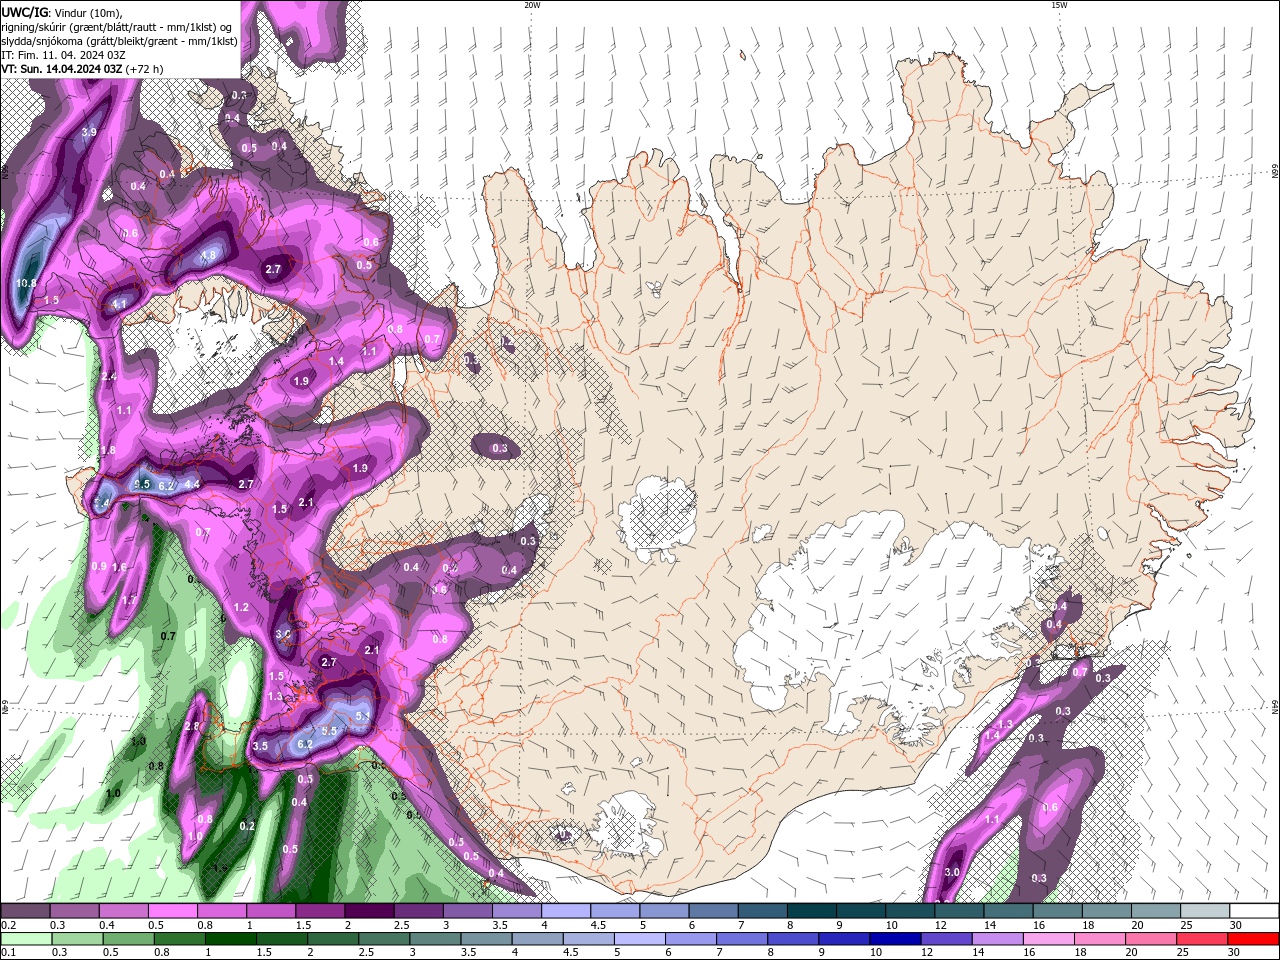Click the 'slydda/snjókoma' legend description line

pyautogui.click(x=119, y=41)
